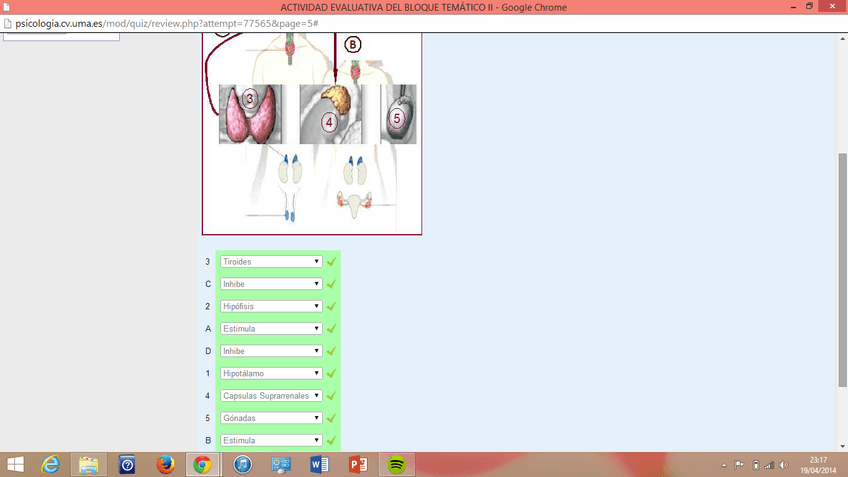Open the dropdown for item 1 showing Hipotálamo
This screenshot has width=848, height=477.
271,374
